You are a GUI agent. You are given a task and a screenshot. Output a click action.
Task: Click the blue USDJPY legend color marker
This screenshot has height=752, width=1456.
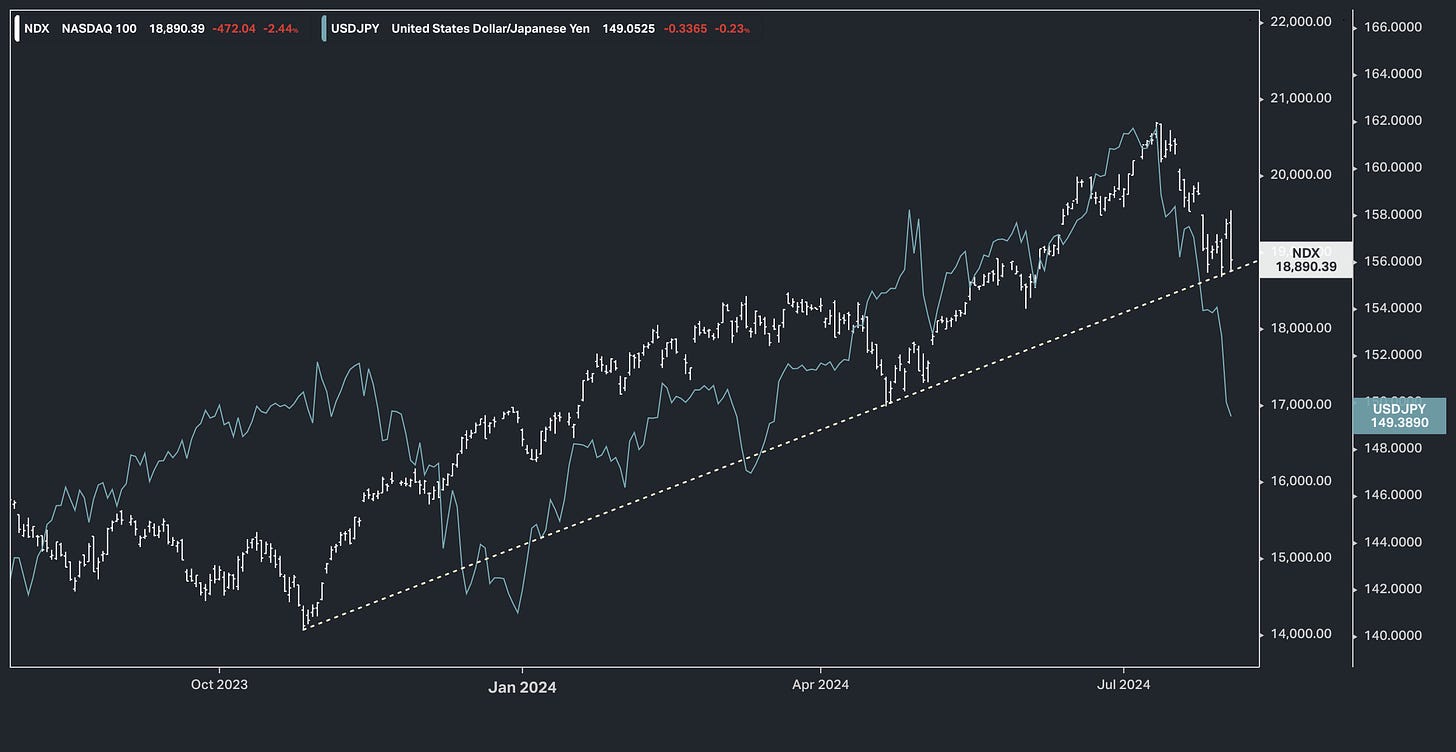point(324,29)
